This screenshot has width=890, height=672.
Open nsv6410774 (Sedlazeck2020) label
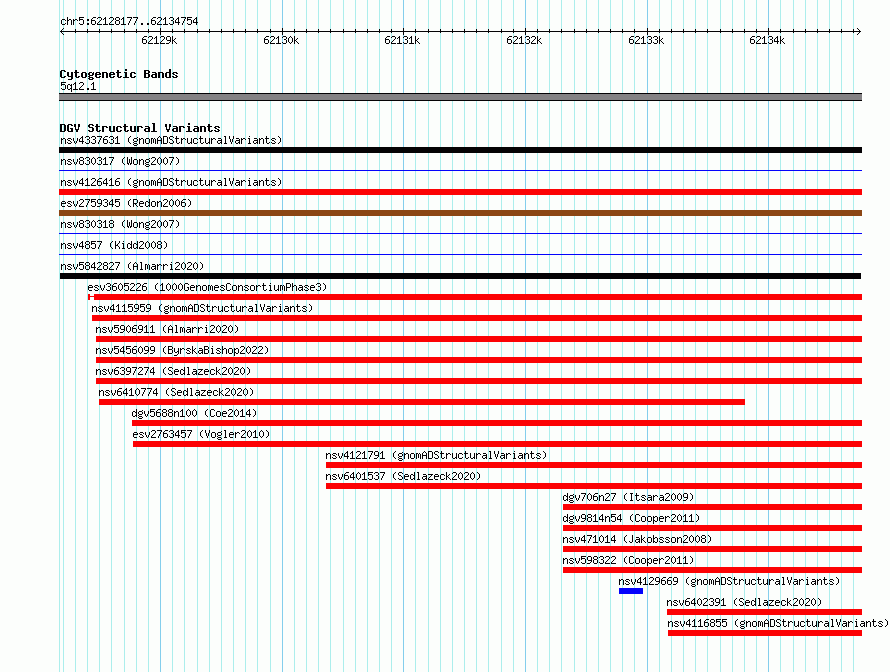(176, 392)
